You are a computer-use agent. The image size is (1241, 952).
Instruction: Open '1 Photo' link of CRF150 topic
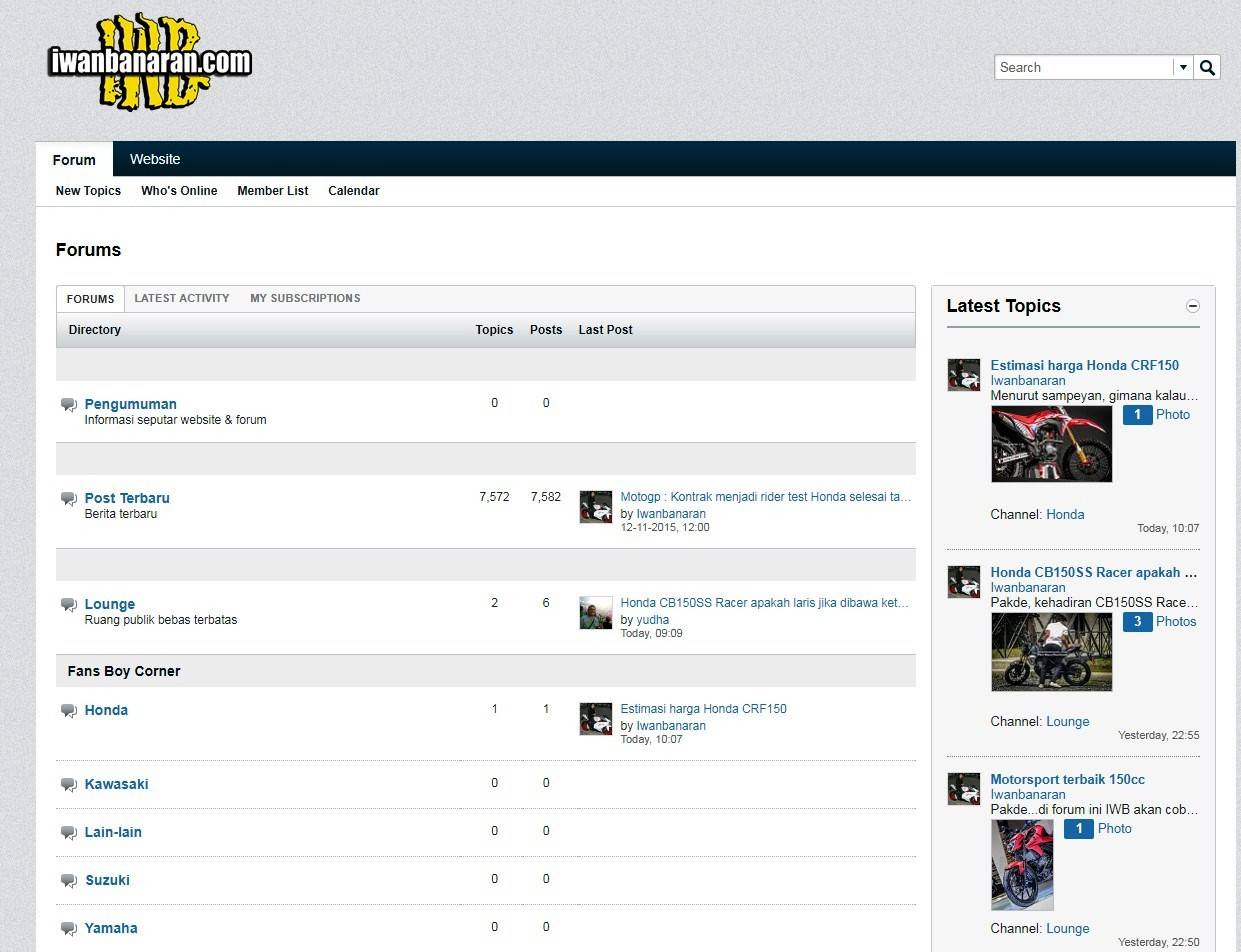tap(1157, 414)
